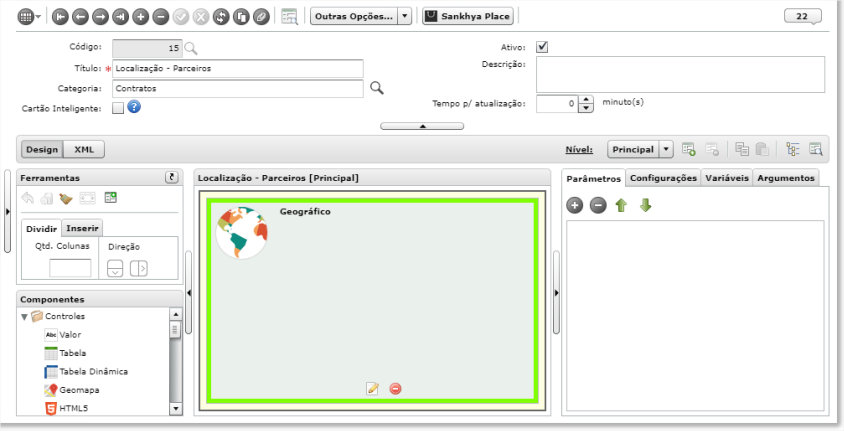Select HTML5 component
This screenshot has height=431, width=844.
66,408
